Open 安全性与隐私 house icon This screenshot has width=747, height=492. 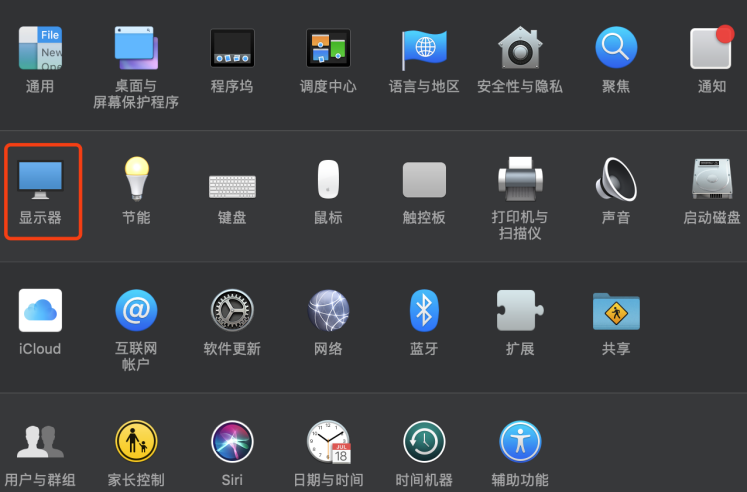pos(520,48)
